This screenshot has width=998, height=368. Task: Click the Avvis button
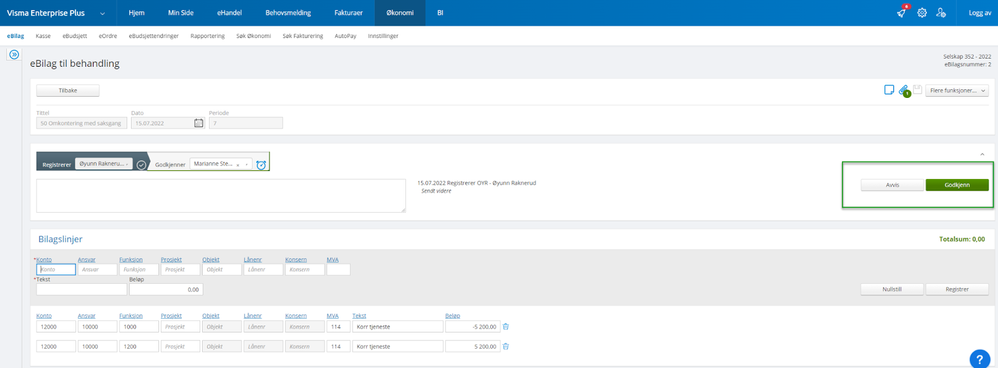[x=892, y=185]
